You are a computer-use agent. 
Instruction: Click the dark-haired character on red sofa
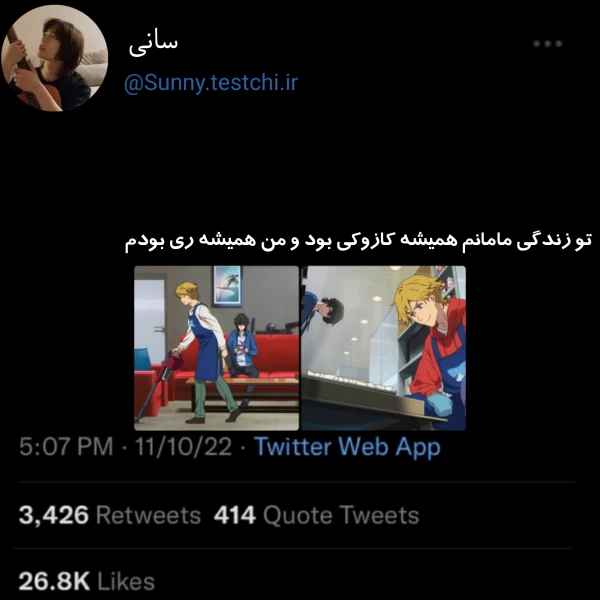242,346
